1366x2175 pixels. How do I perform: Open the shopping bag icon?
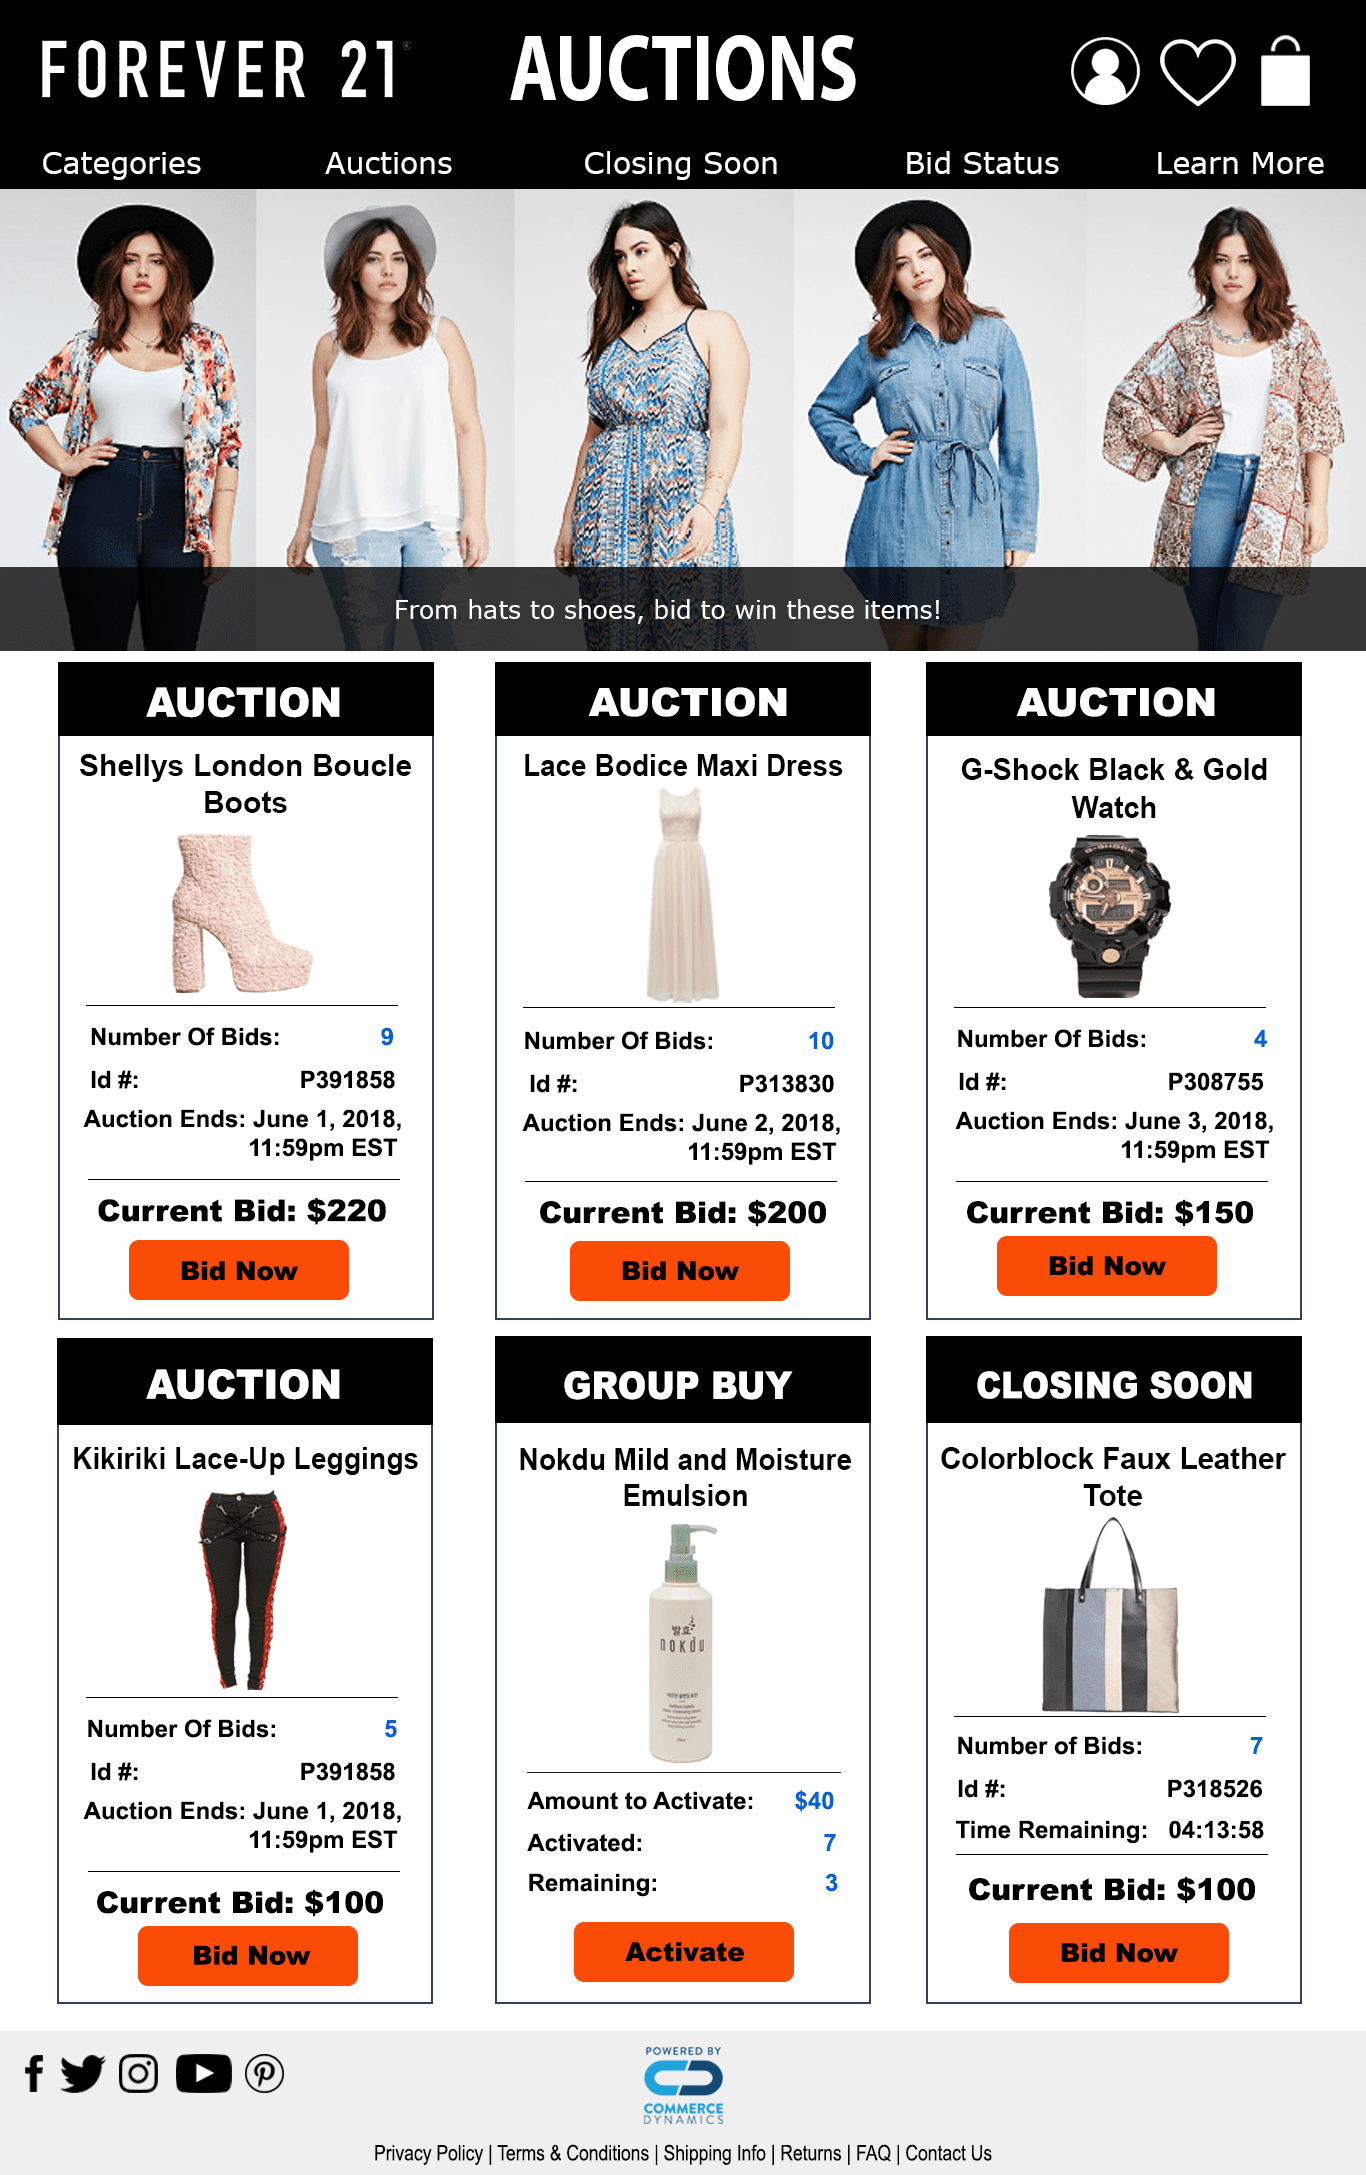[1285, 71]
